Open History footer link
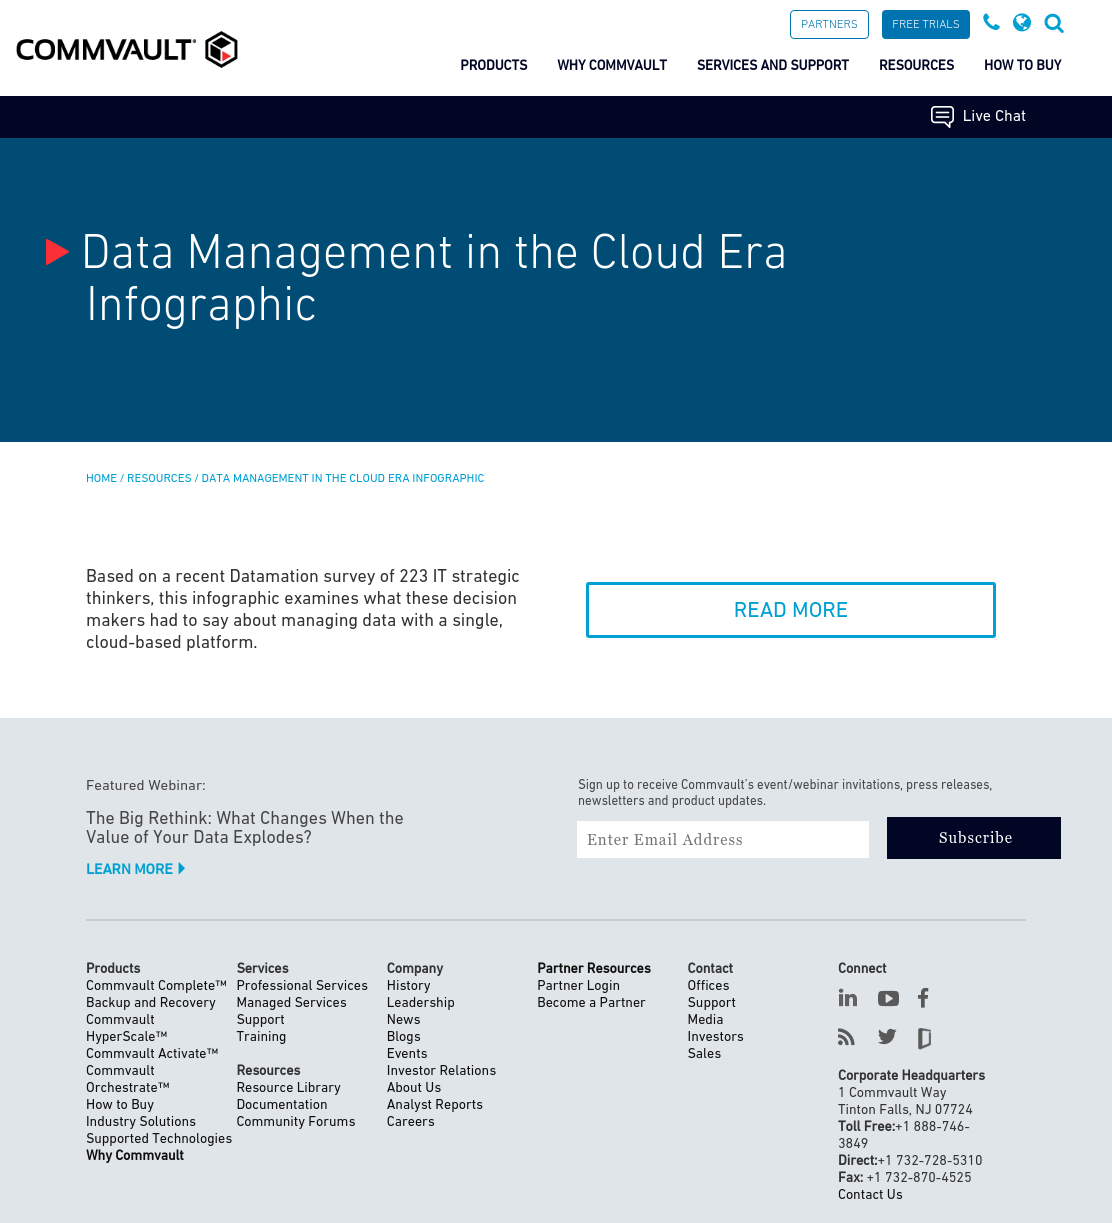This screenshot has width=1112, height=1223. (409, 986)
